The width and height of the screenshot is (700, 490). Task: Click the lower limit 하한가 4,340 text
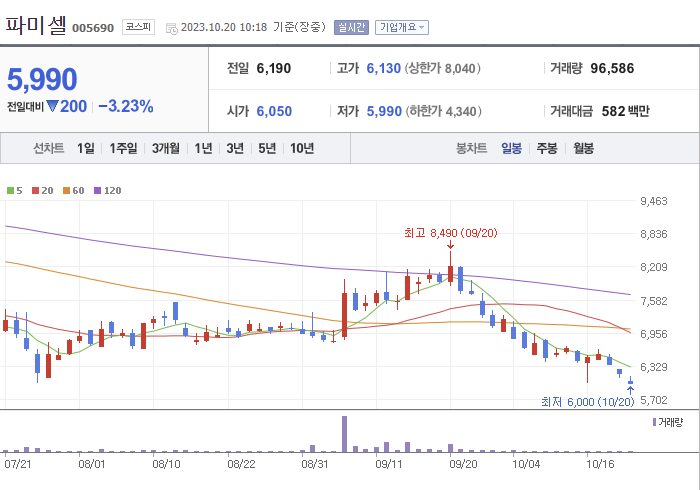(443, 111)
